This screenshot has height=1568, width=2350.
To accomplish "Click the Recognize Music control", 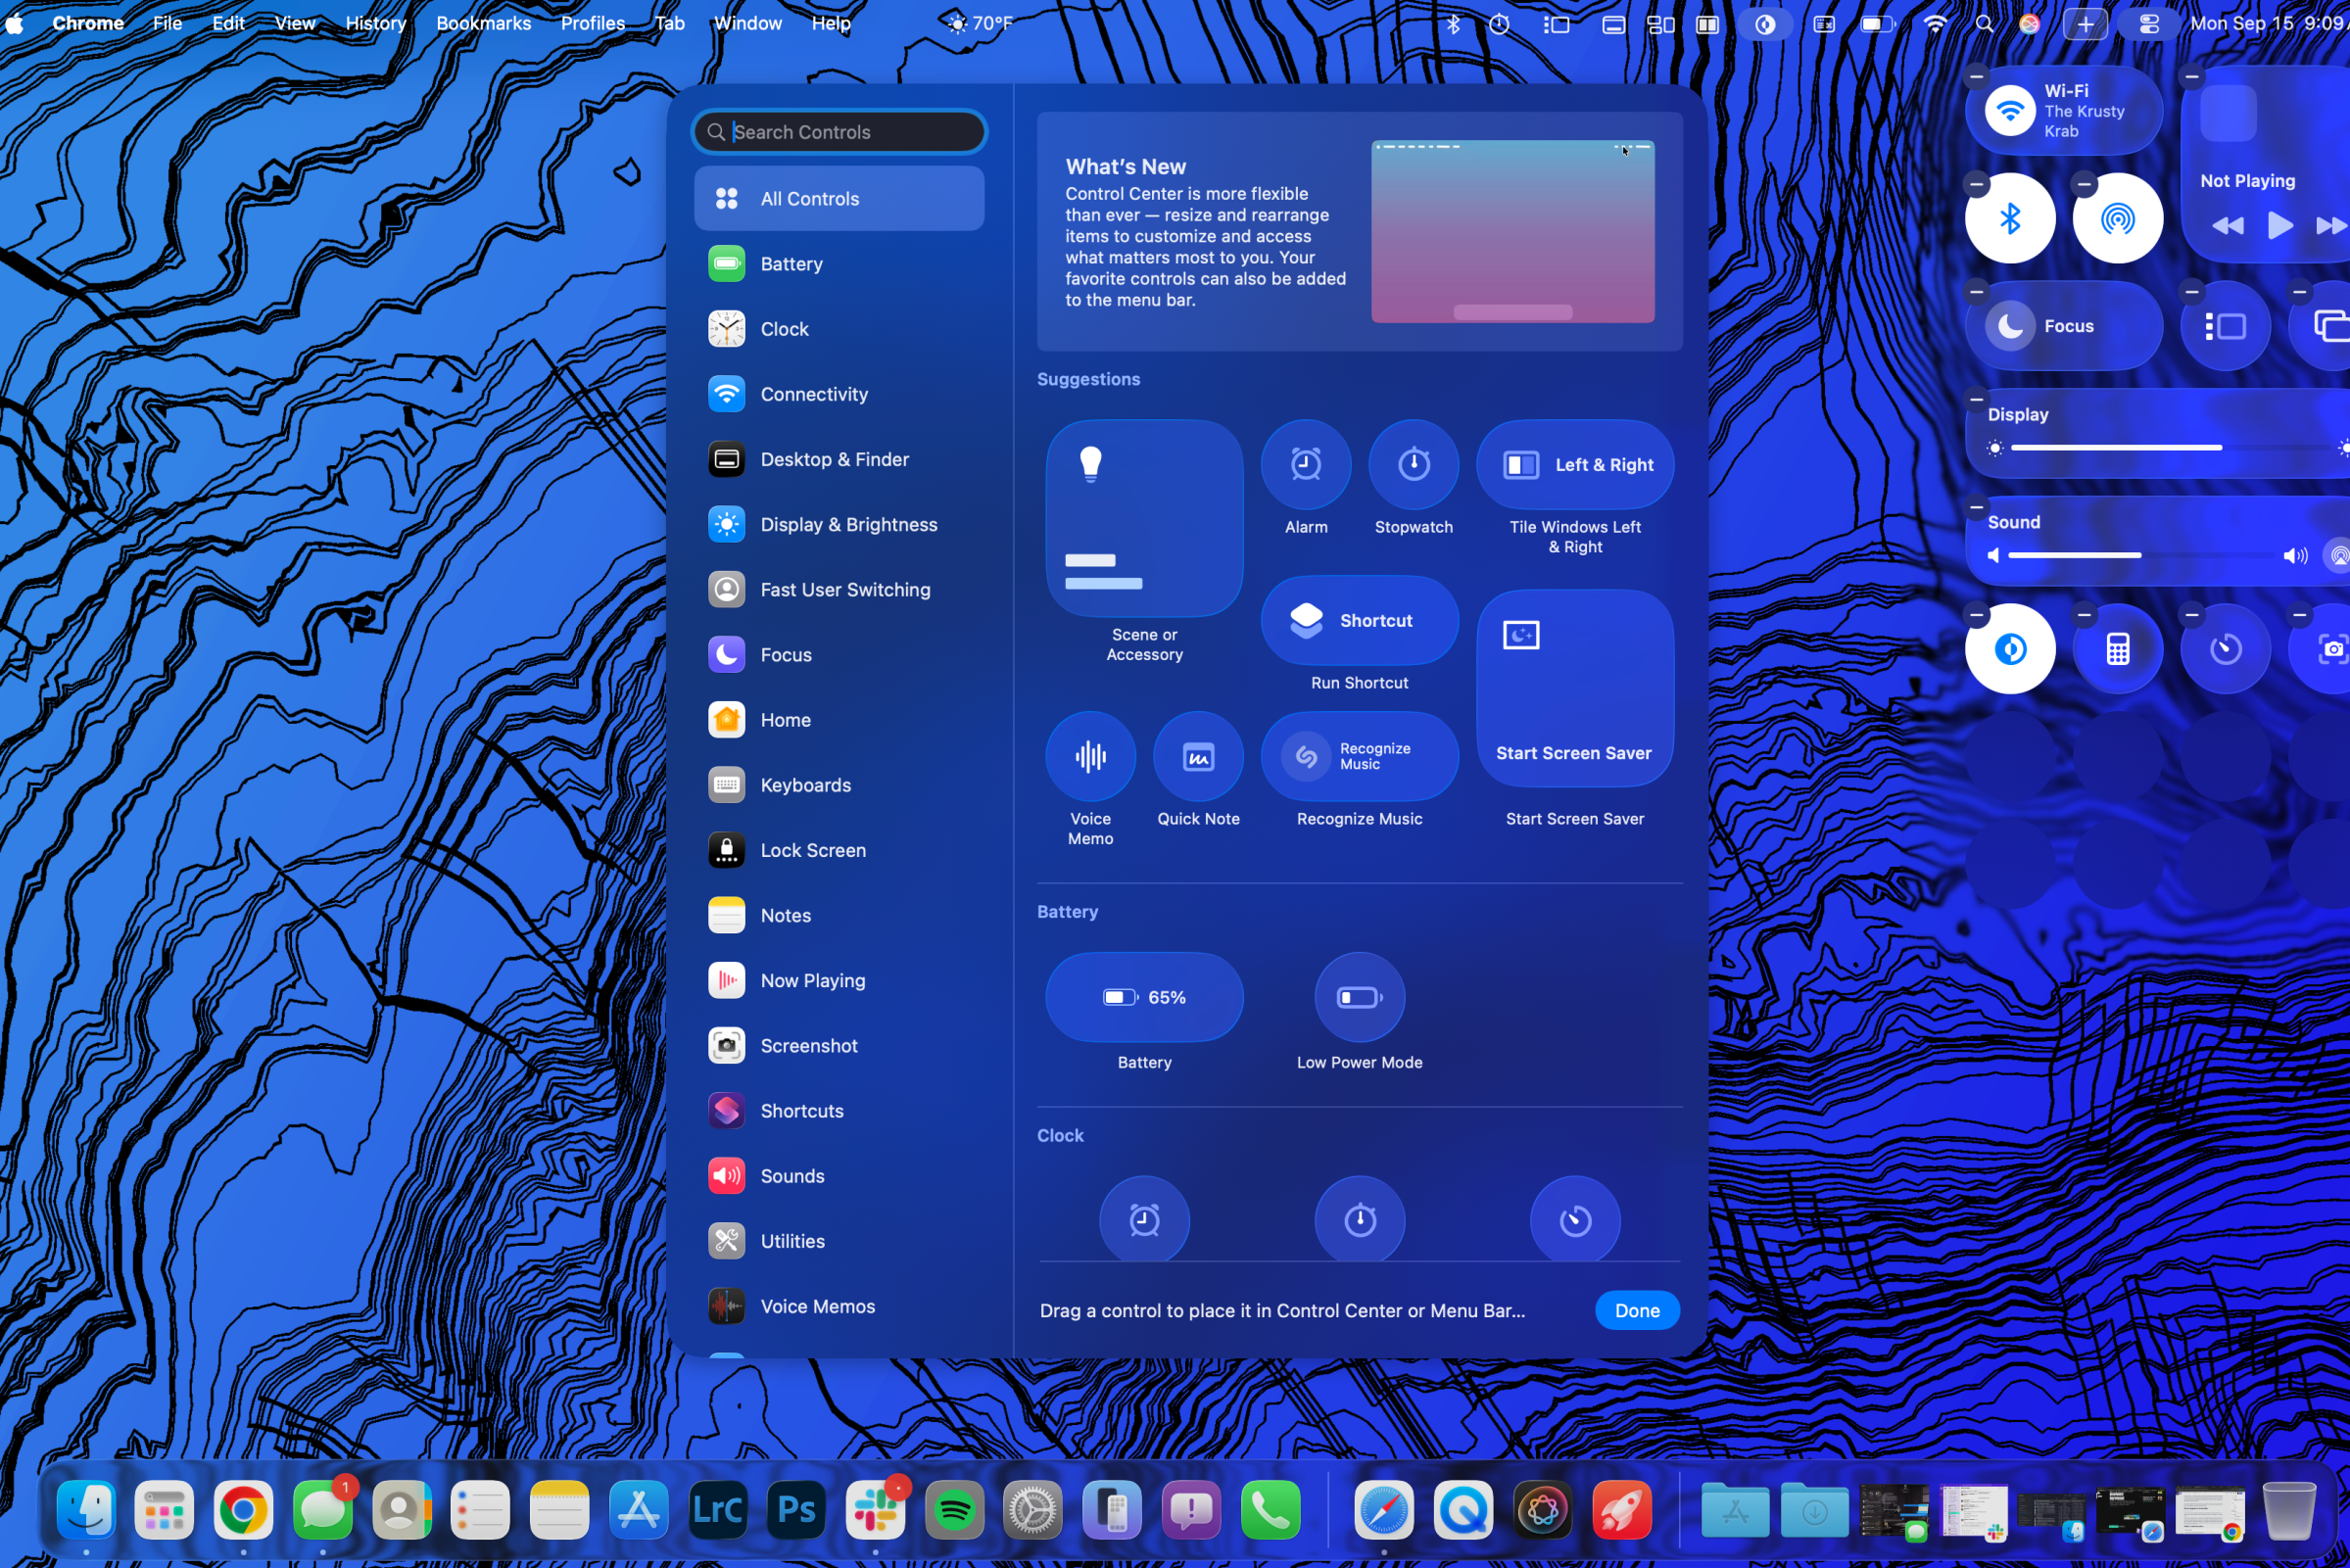I will 1359,756.
